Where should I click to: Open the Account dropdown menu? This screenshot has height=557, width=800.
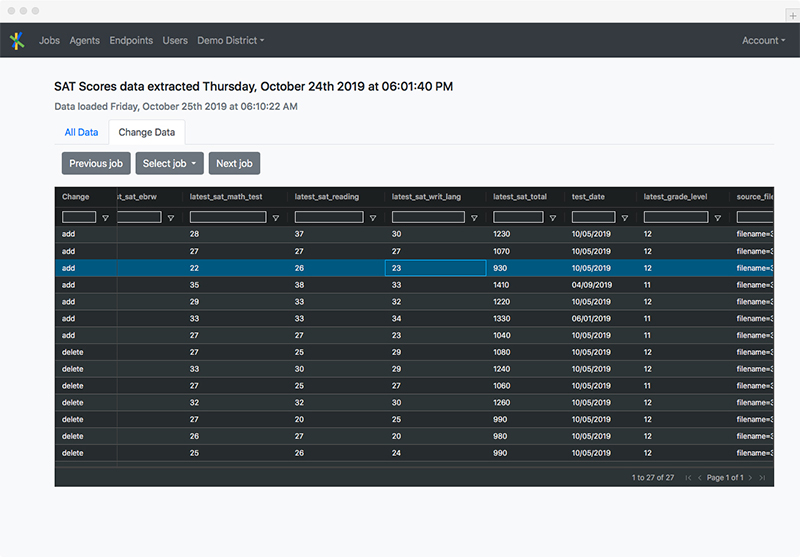click(x=763, y=41)
